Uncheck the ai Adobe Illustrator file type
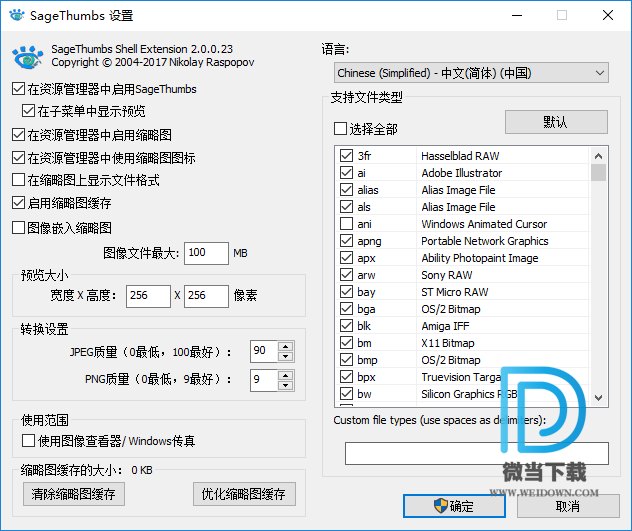Screen dimensions: 632x531 pos(346,173)
